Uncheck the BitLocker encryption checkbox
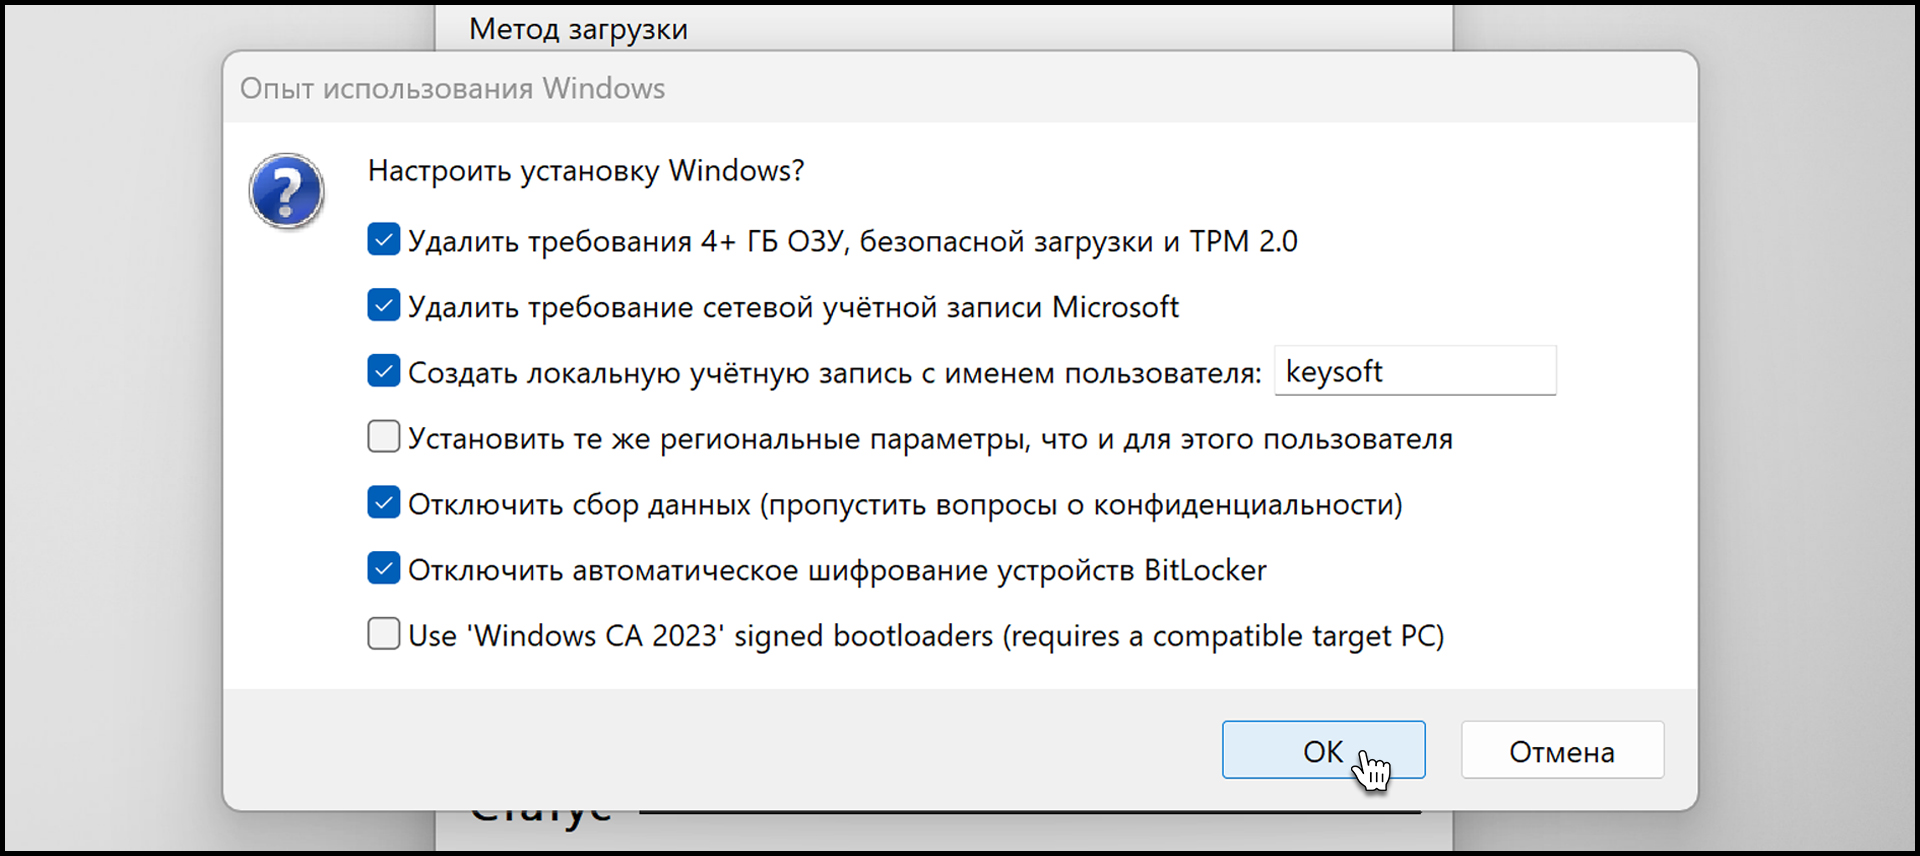This screenshot has height=856, width=1920. pos(384,569)
